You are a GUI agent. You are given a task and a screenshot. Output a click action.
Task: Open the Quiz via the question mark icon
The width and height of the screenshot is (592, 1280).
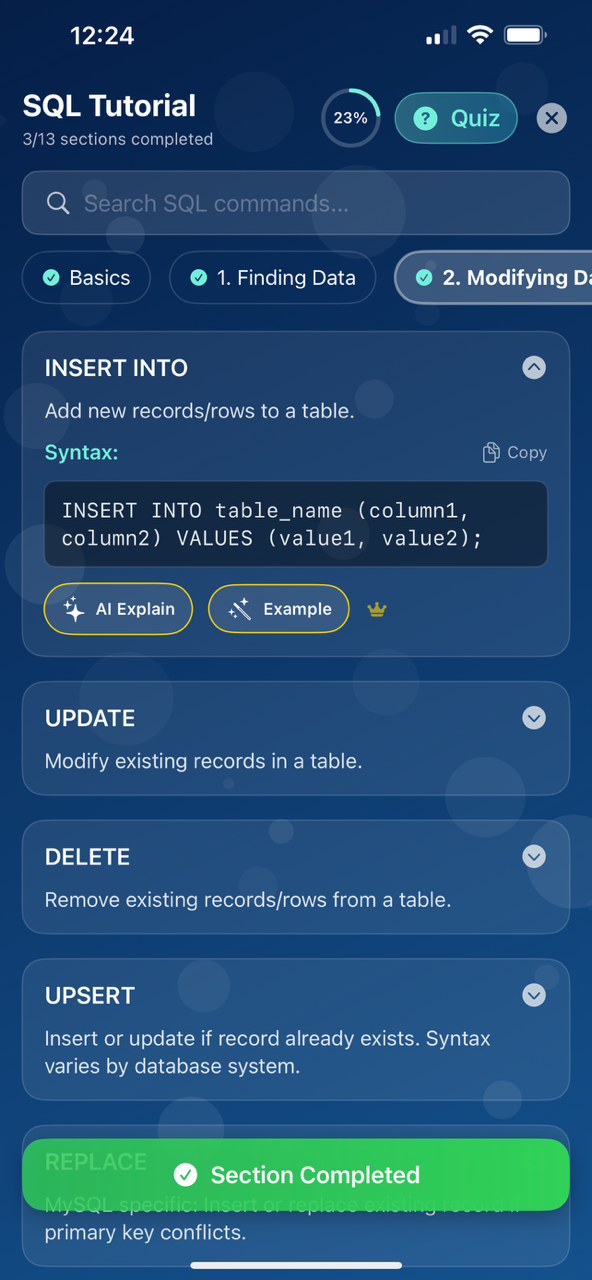pos(424,118)
